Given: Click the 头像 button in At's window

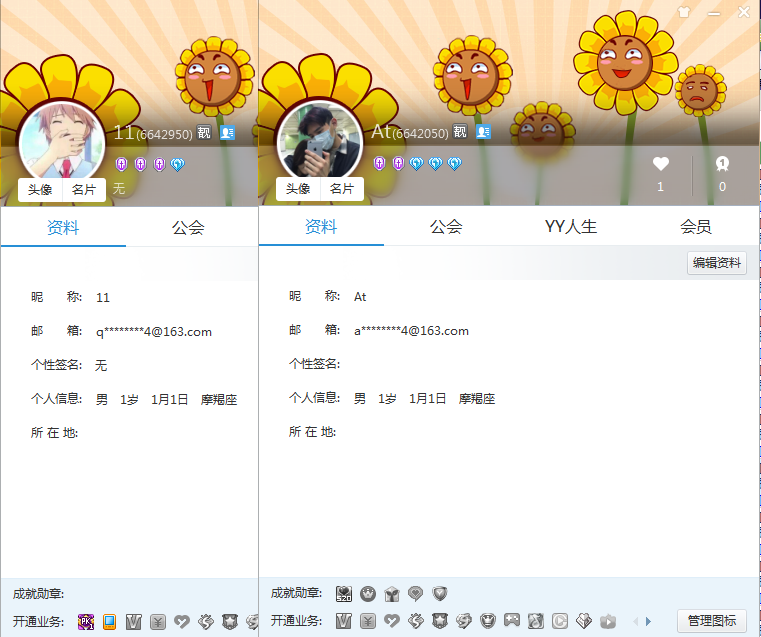Looking at the screenshot, I should click(298, 189).
